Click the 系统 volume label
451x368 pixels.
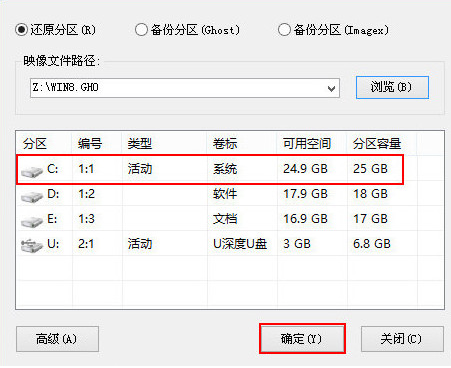[225, 169]
